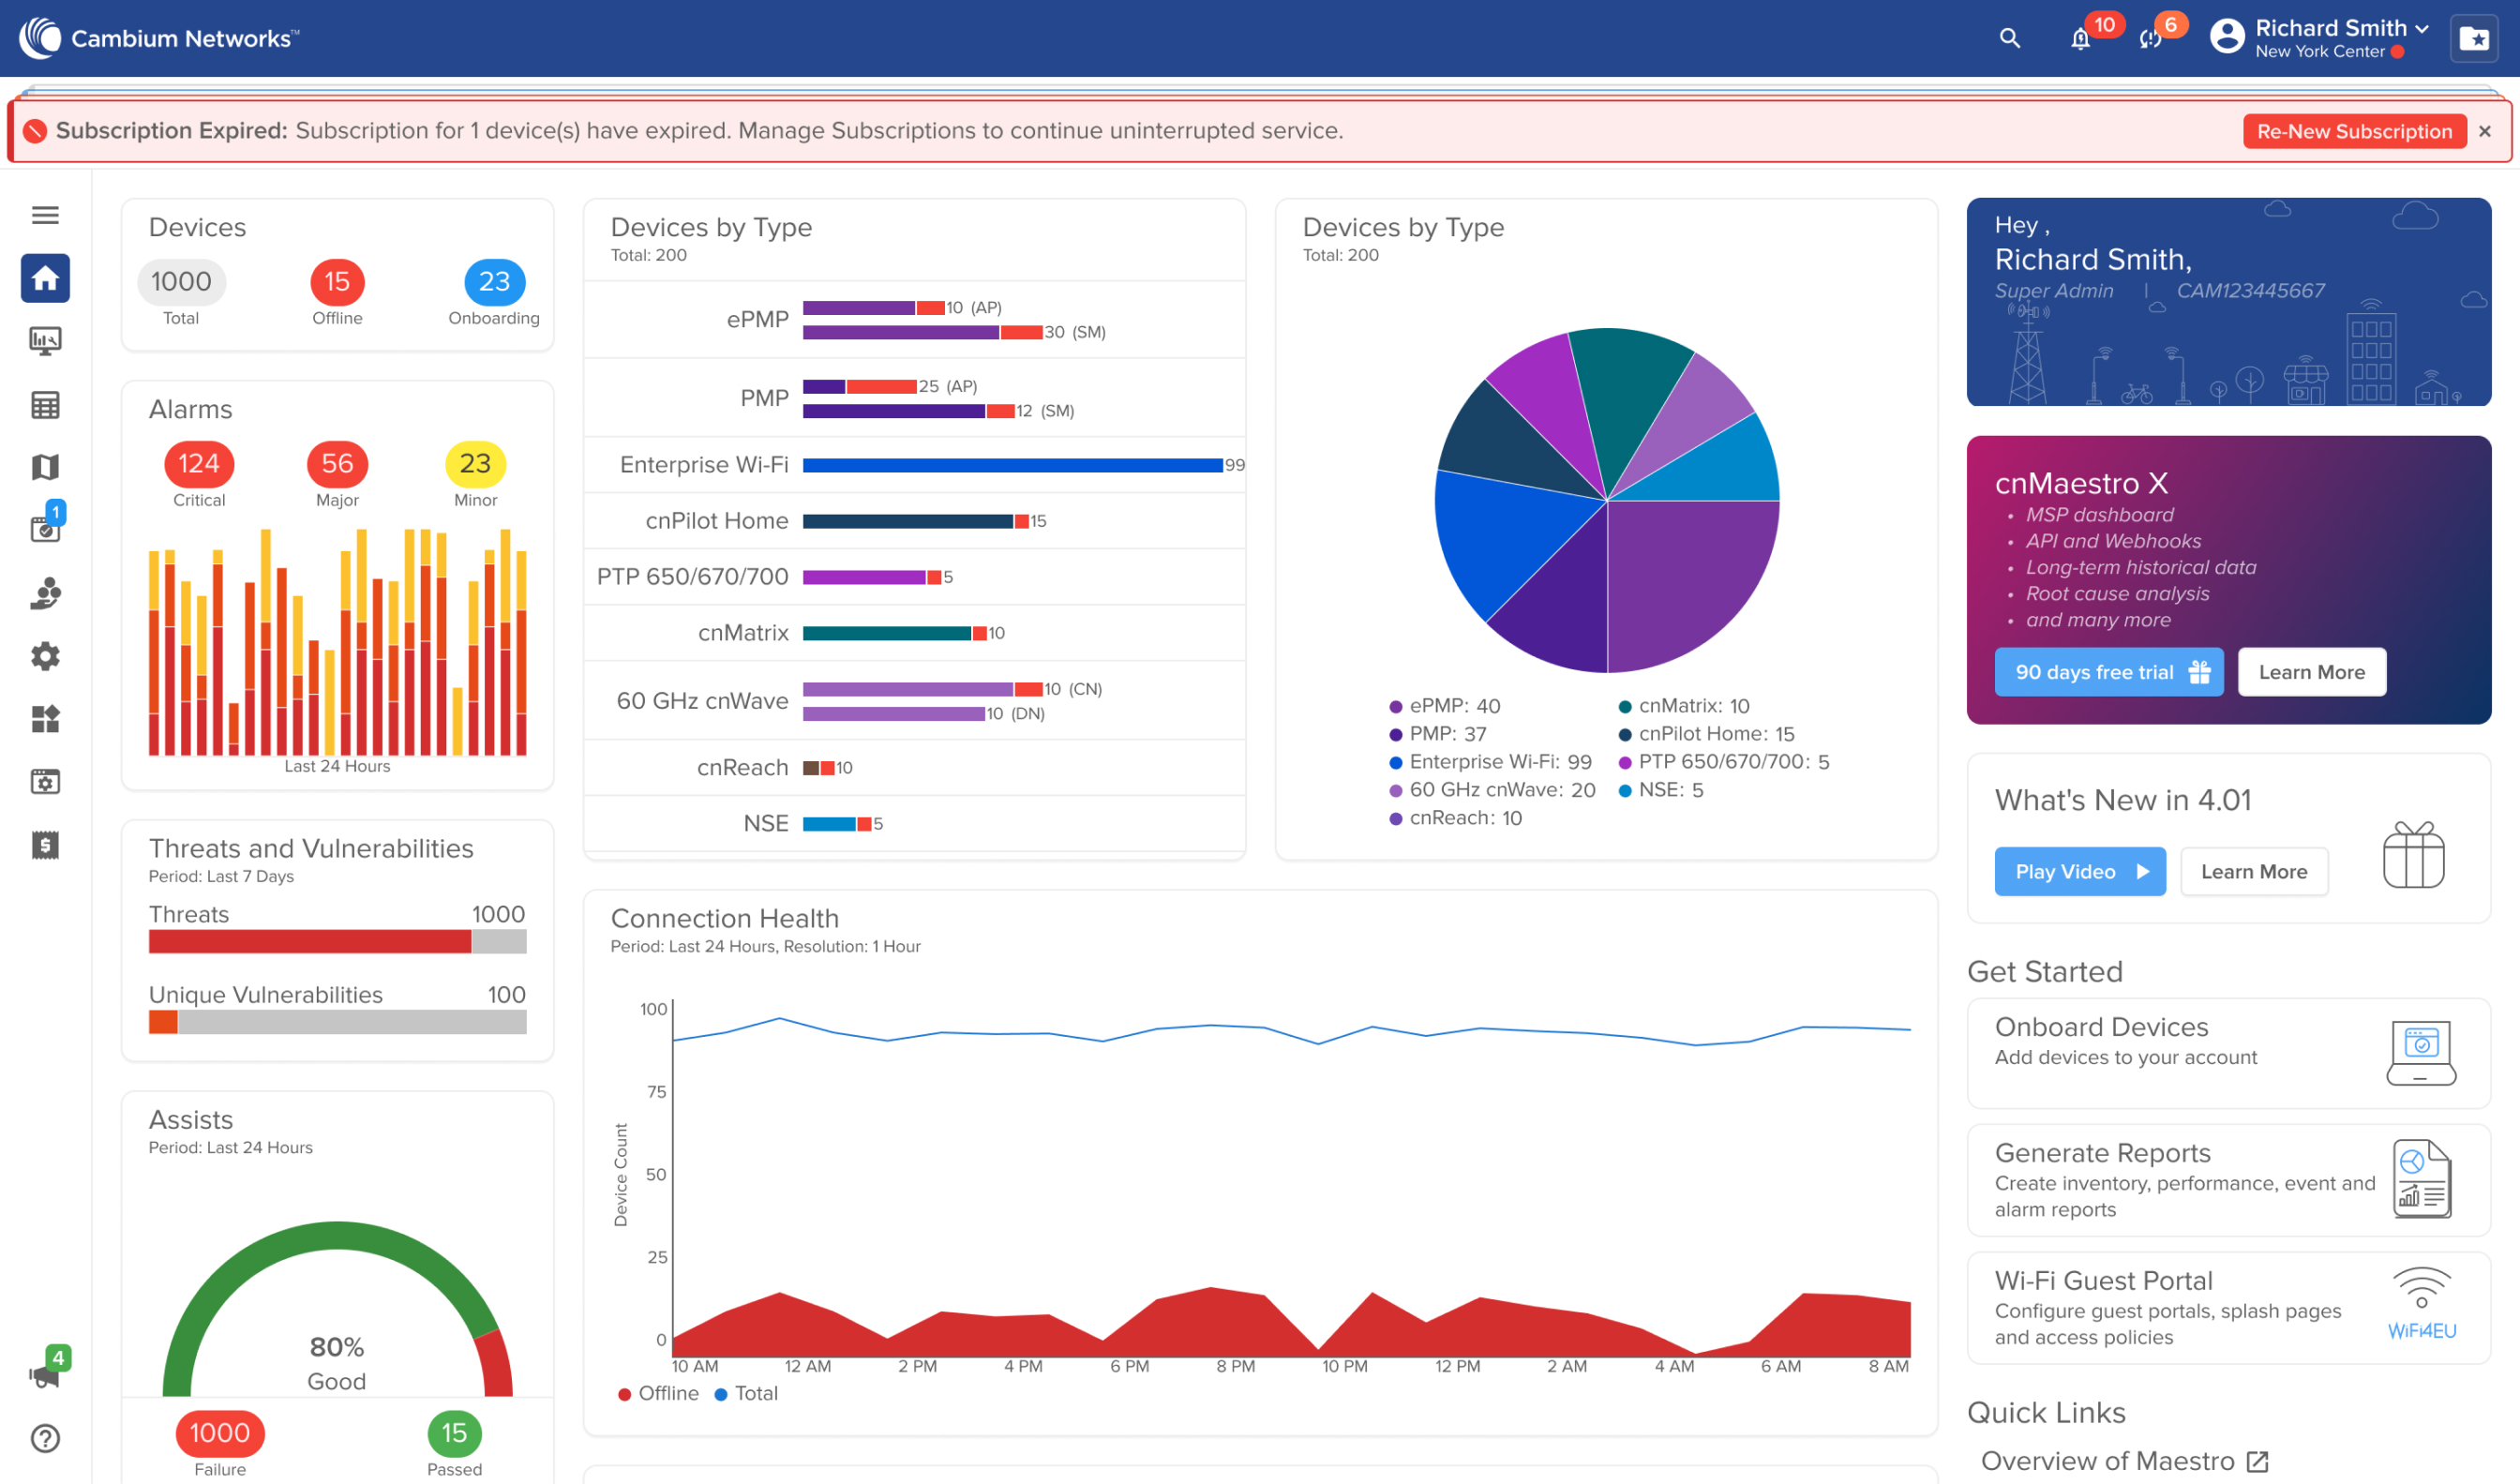This screenshot has height=1484, width=2520.
Task: Open Overview of Maestro quick link
Action: 2124,1461
